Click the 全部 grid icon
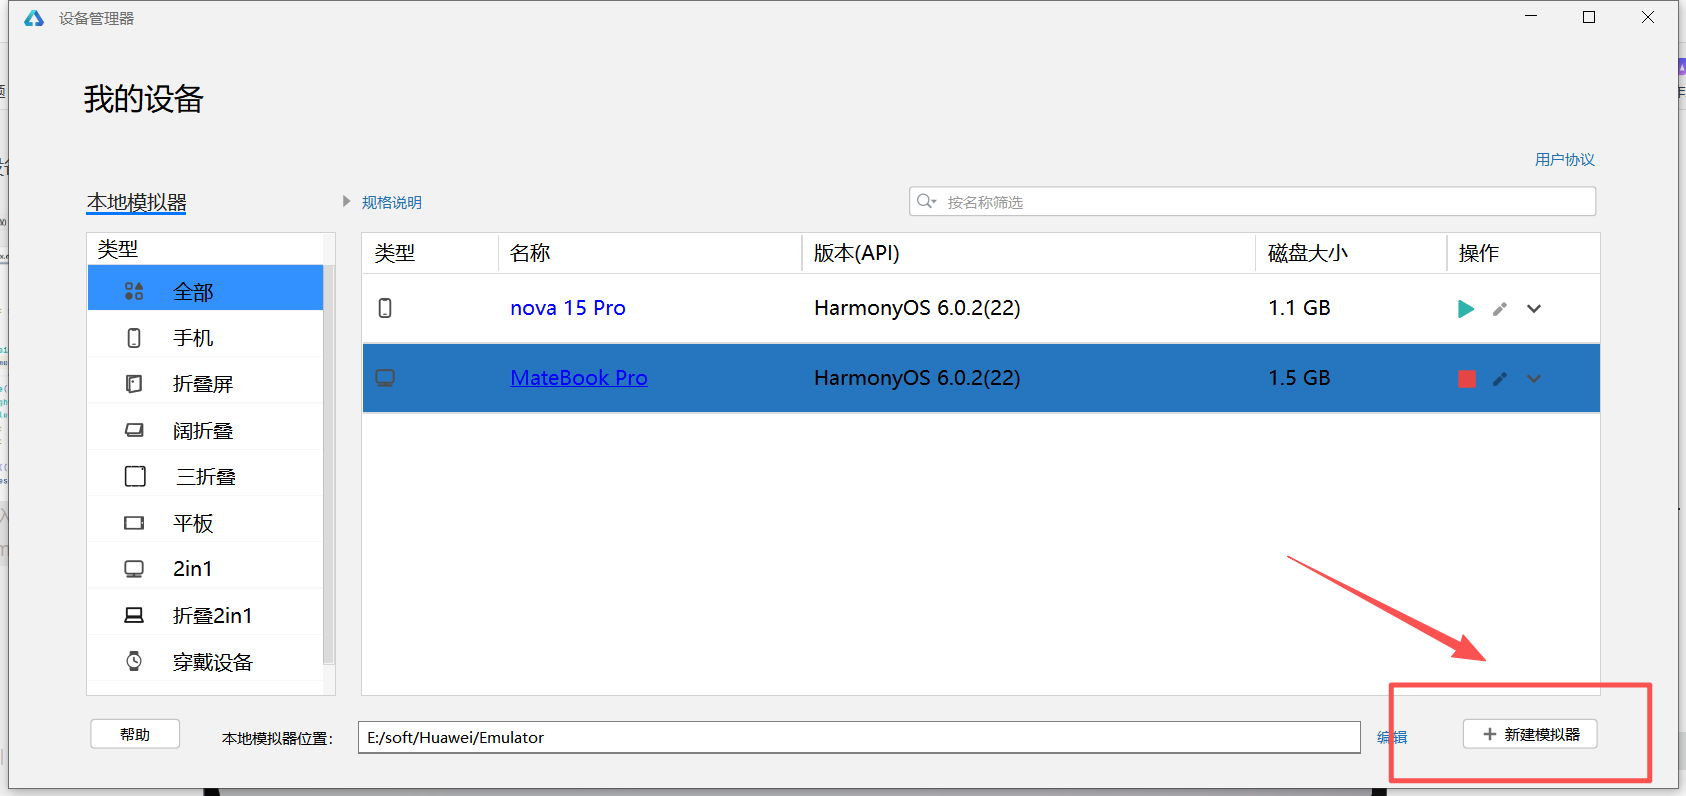This screenshot has width=1686, height=796. [134, 291]
